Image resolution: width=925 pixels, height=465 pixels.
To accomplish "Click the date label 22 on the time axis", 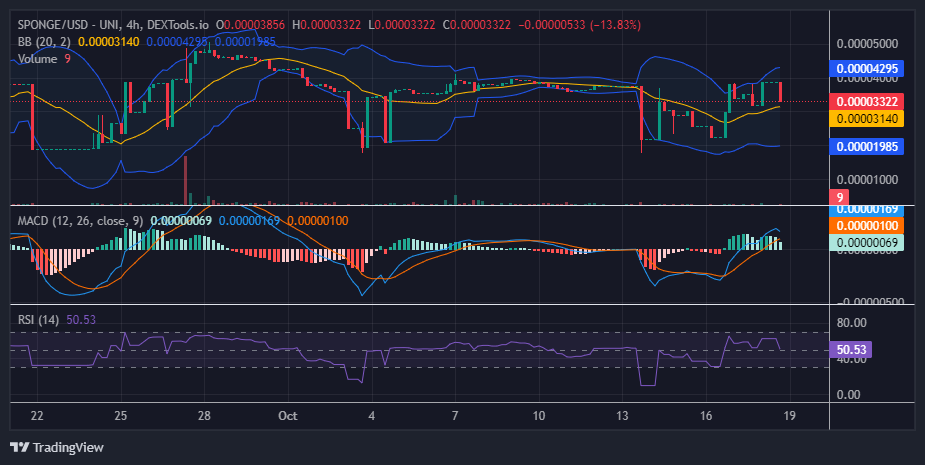I will point(37,415).
